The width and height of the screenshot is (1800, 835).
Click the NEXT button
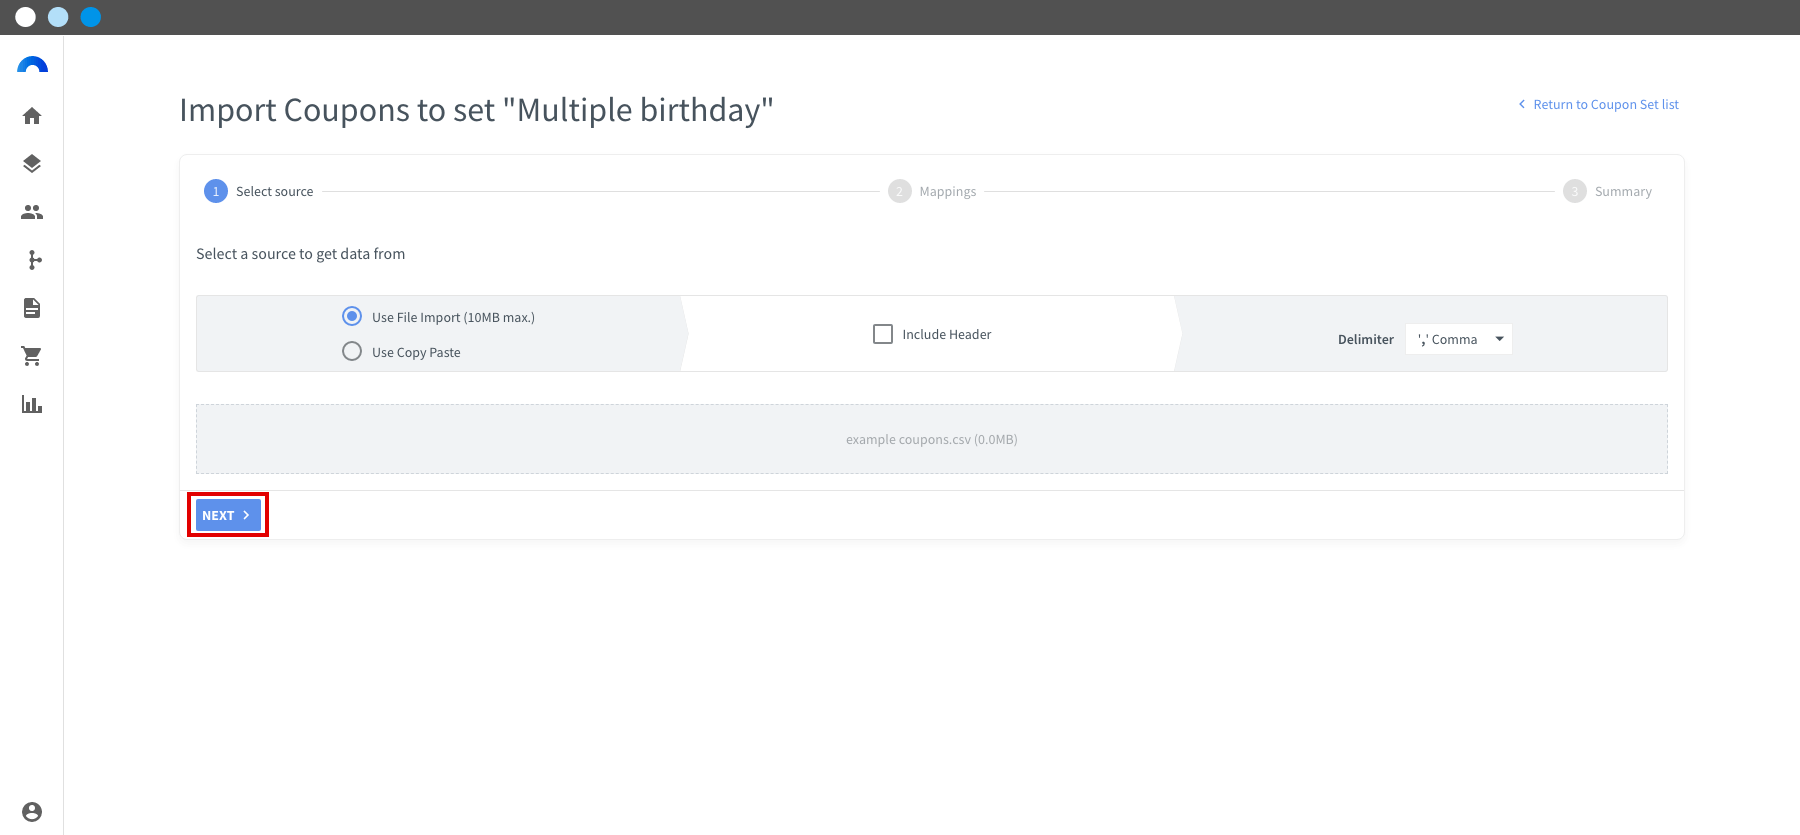pos(228,515)
